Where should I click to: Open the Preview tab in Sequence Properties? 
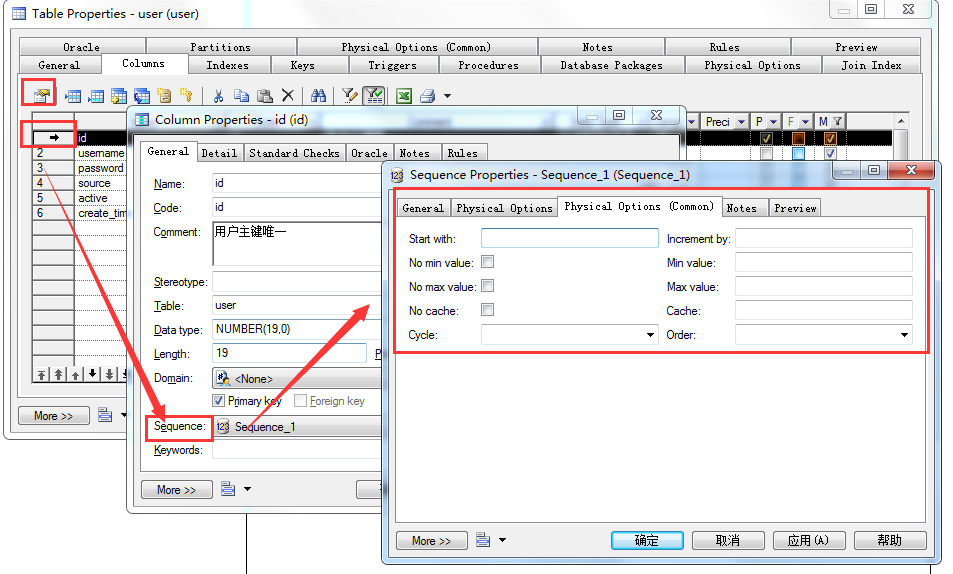coord(795,208)
